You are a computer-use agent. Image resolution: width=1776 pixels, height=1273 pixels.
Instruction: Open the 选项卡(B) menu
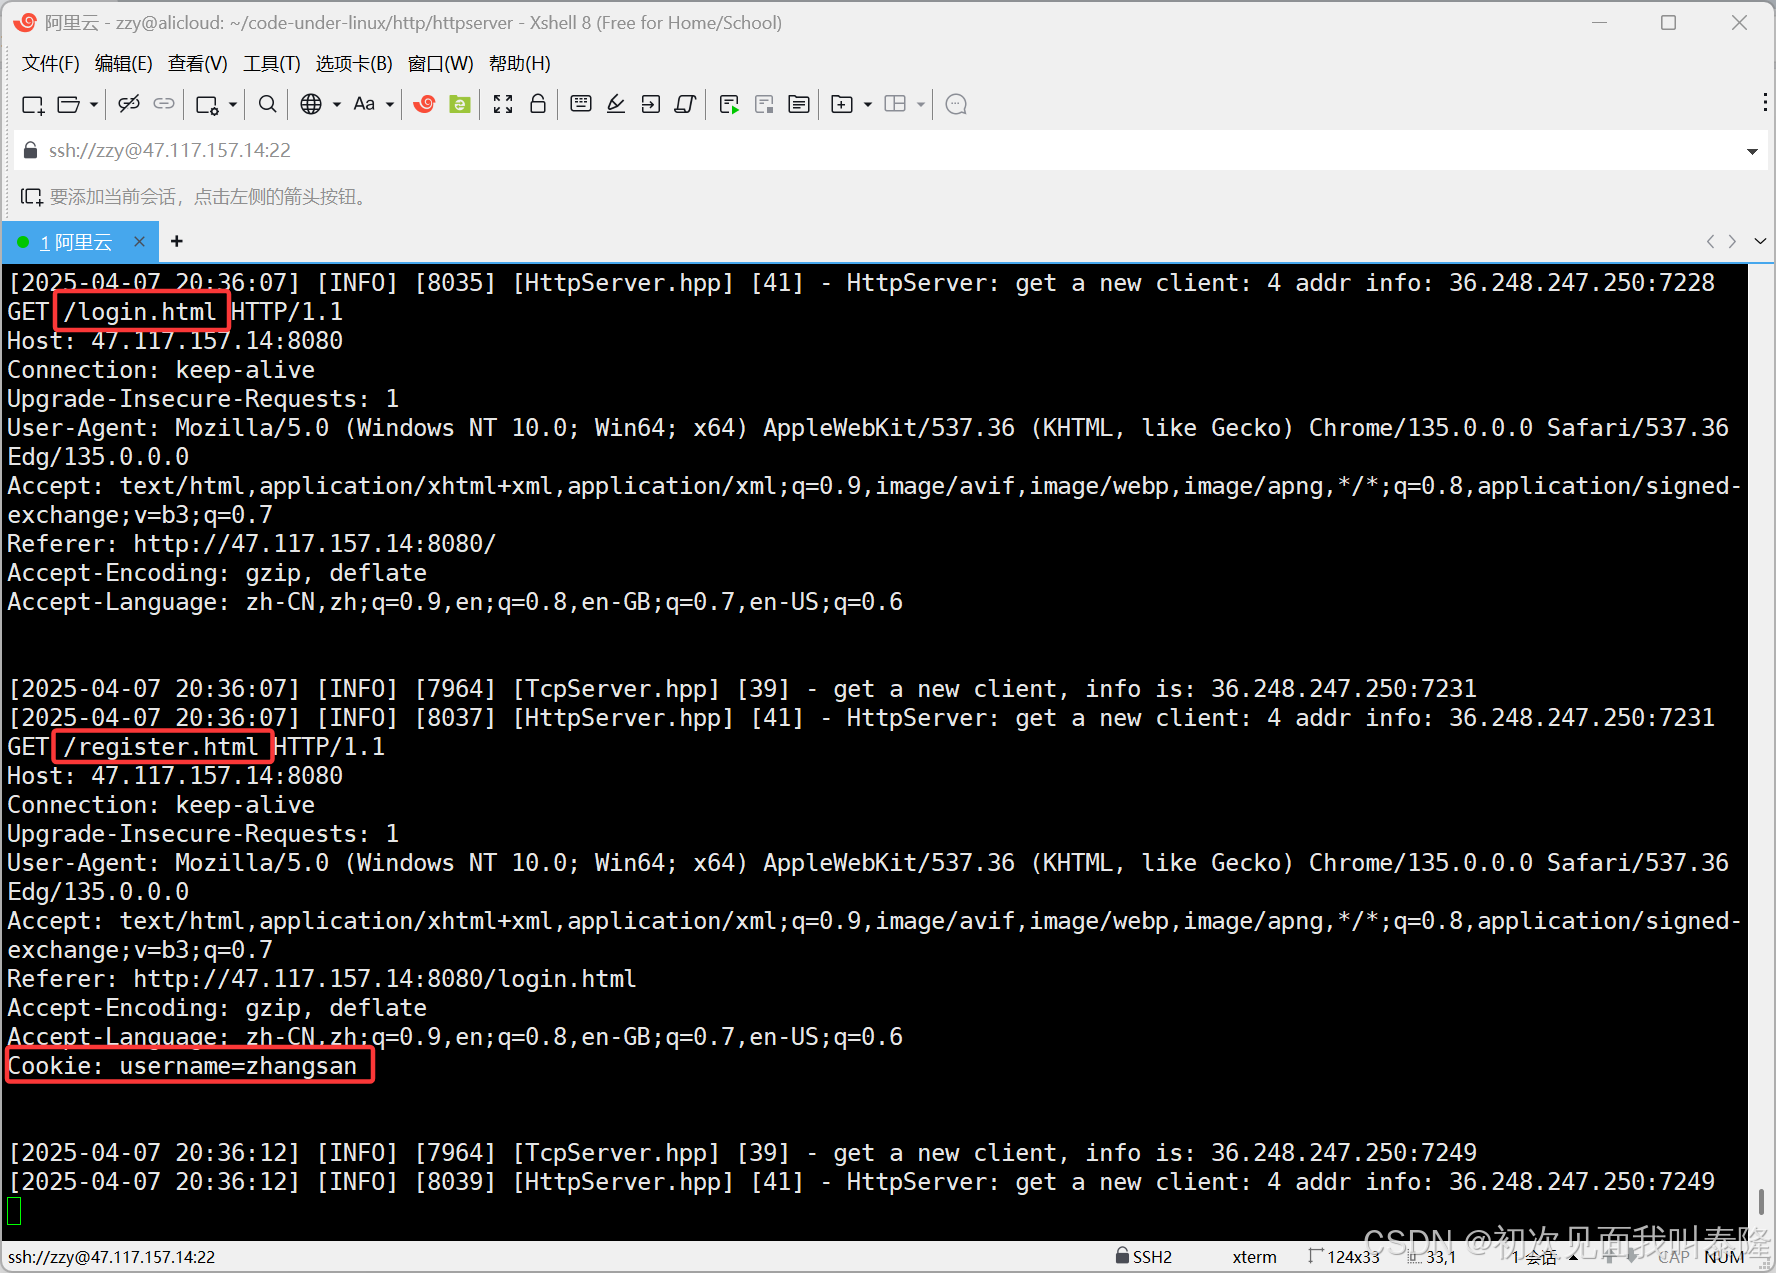[x=354, y=64]
